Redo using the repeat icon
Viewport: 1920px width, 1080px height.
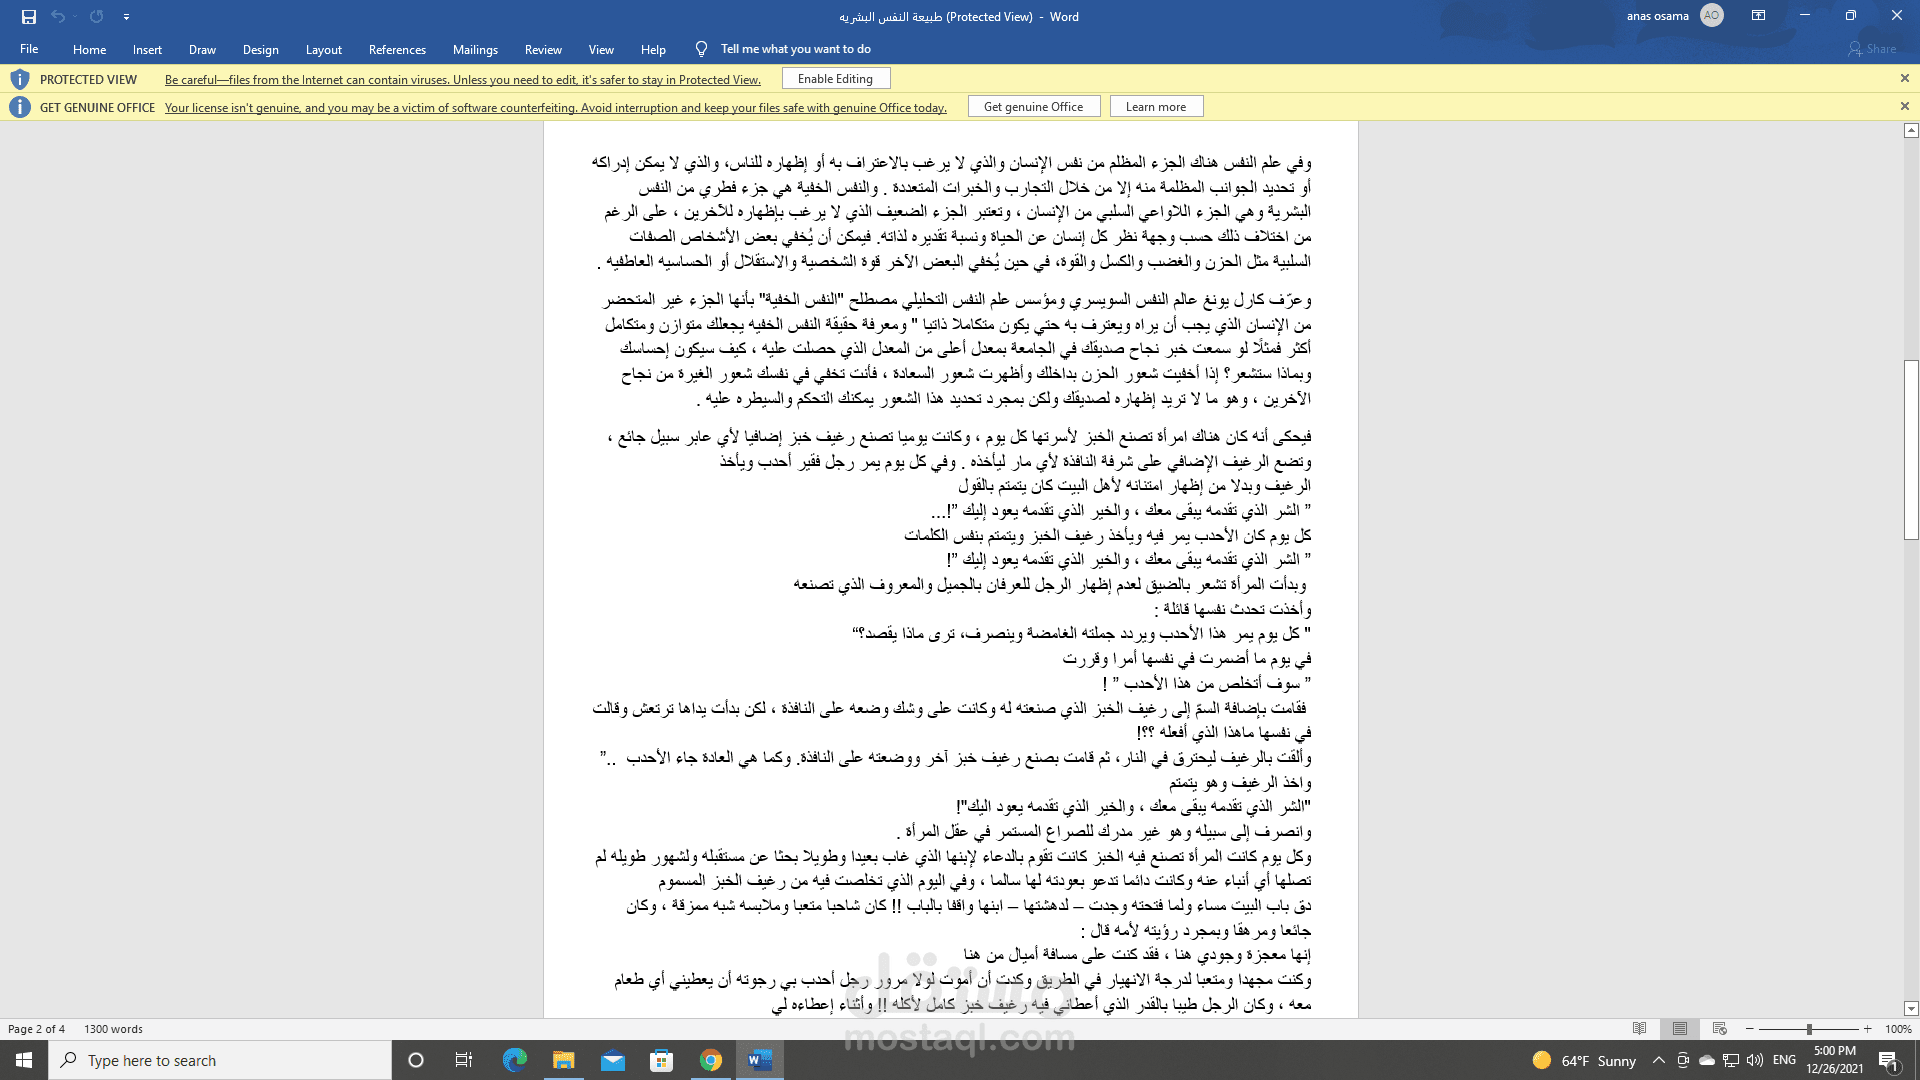coord(95,16)
